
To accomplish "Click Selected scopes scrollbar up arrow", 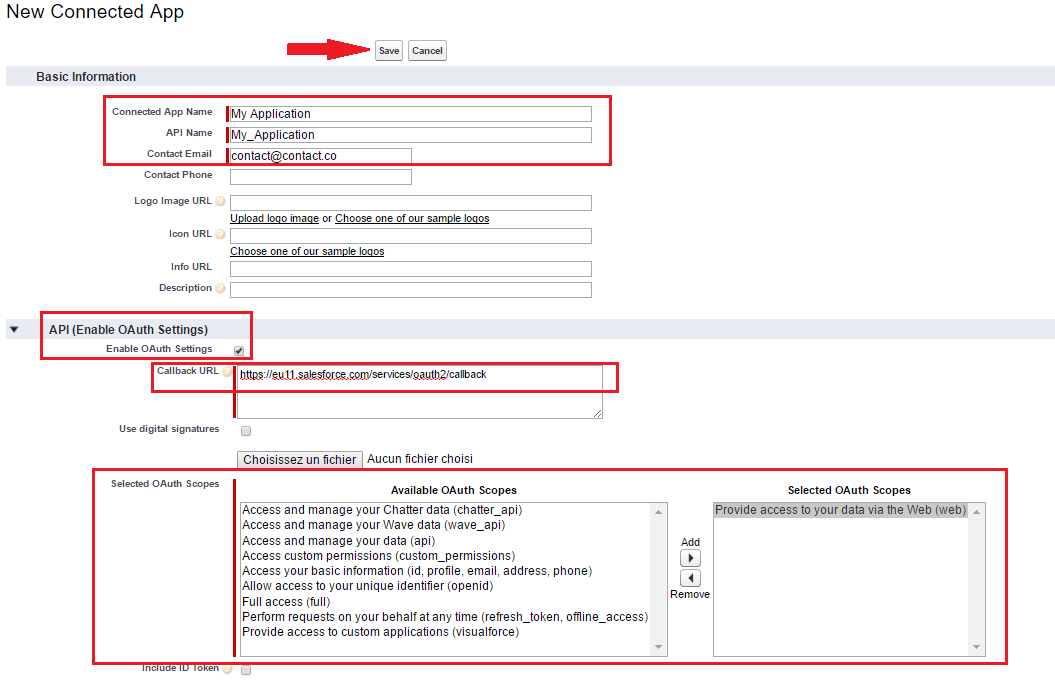I will tap(976, 512).
